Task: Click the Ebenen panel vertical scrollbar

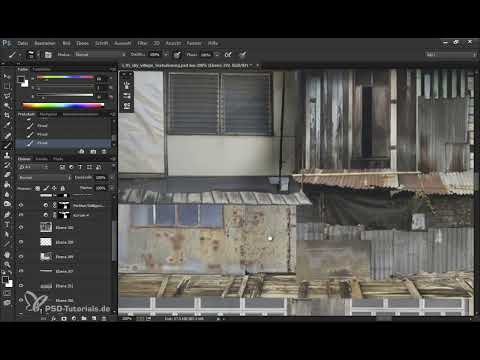Action: pyautogui.click(x=114, y=240)
